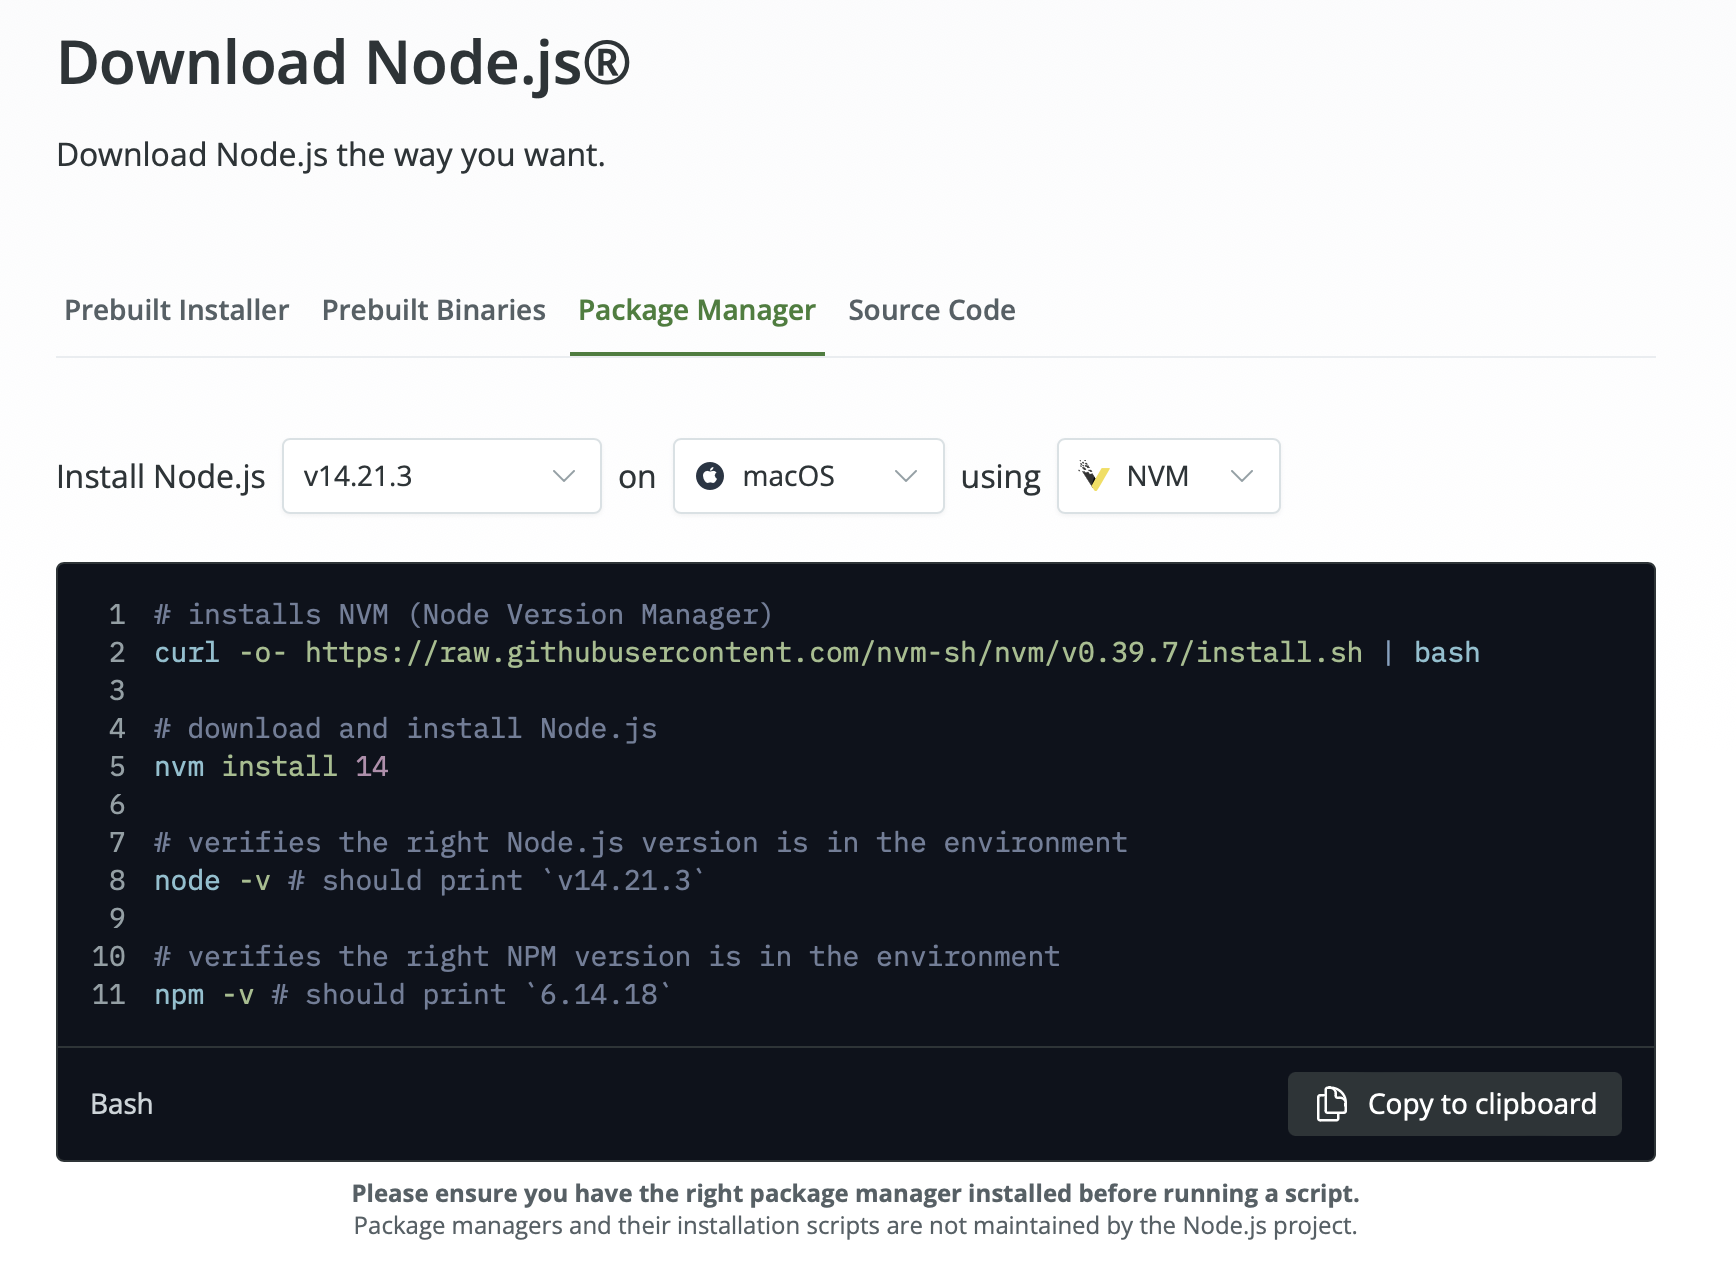Image resolution: width=1736 pixels, height=1262 pixels.
Task: Expand the NVM selector chevron arrow
Action: (1242, 476)
